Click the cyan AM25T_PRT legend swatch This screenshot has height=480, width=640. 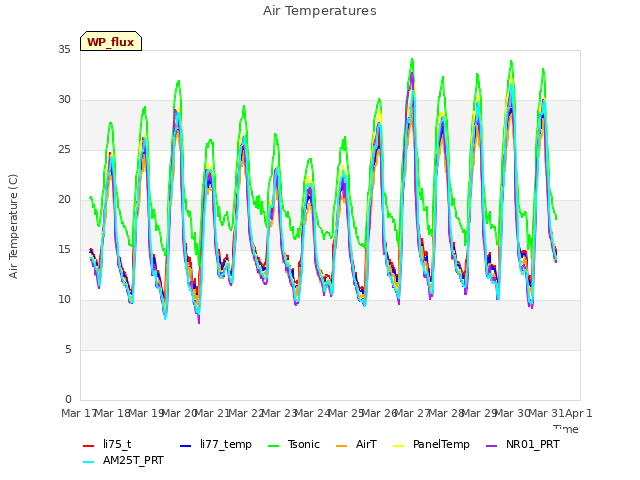pos(89,462)
